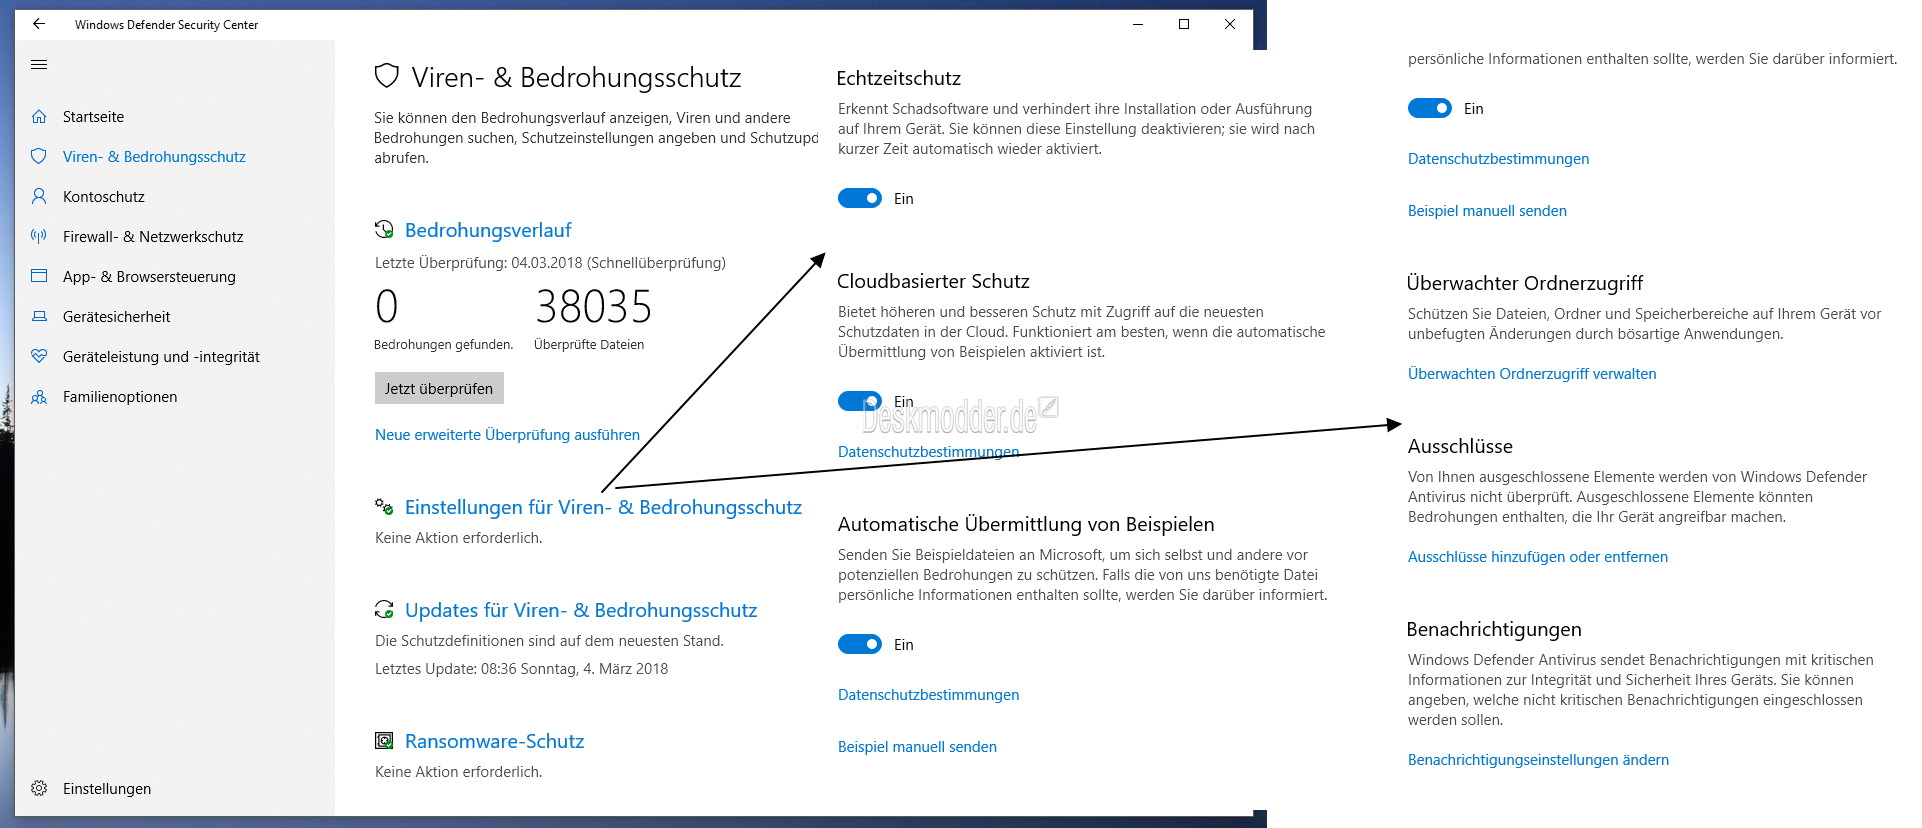Viewport: 1922px width, 828px height.
Task: Click the Firewall- & Netzwerkschutz antenna icon
Action: (39, 237)
